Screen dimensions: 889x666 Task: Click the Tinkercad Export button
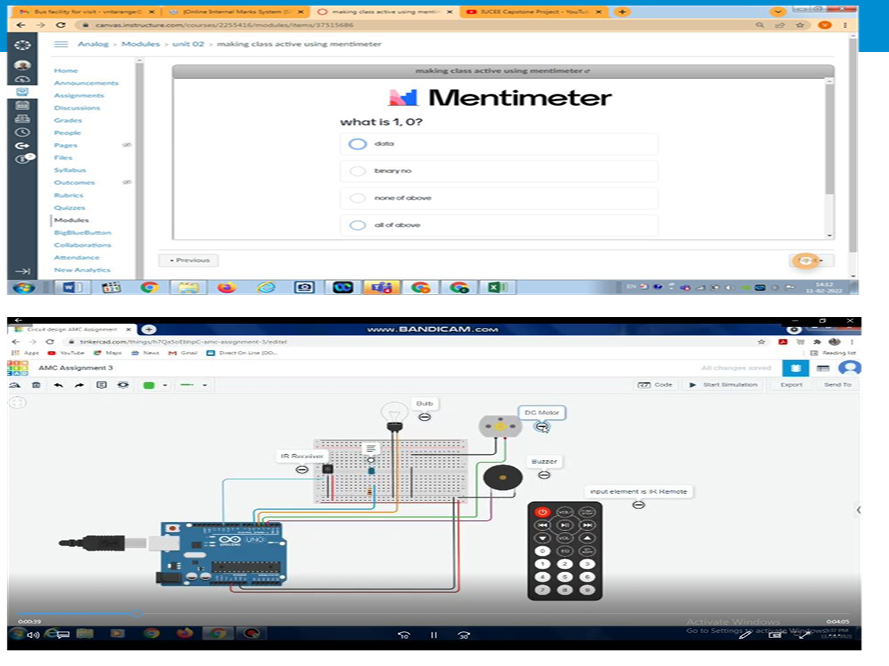[x=791, y=384]
